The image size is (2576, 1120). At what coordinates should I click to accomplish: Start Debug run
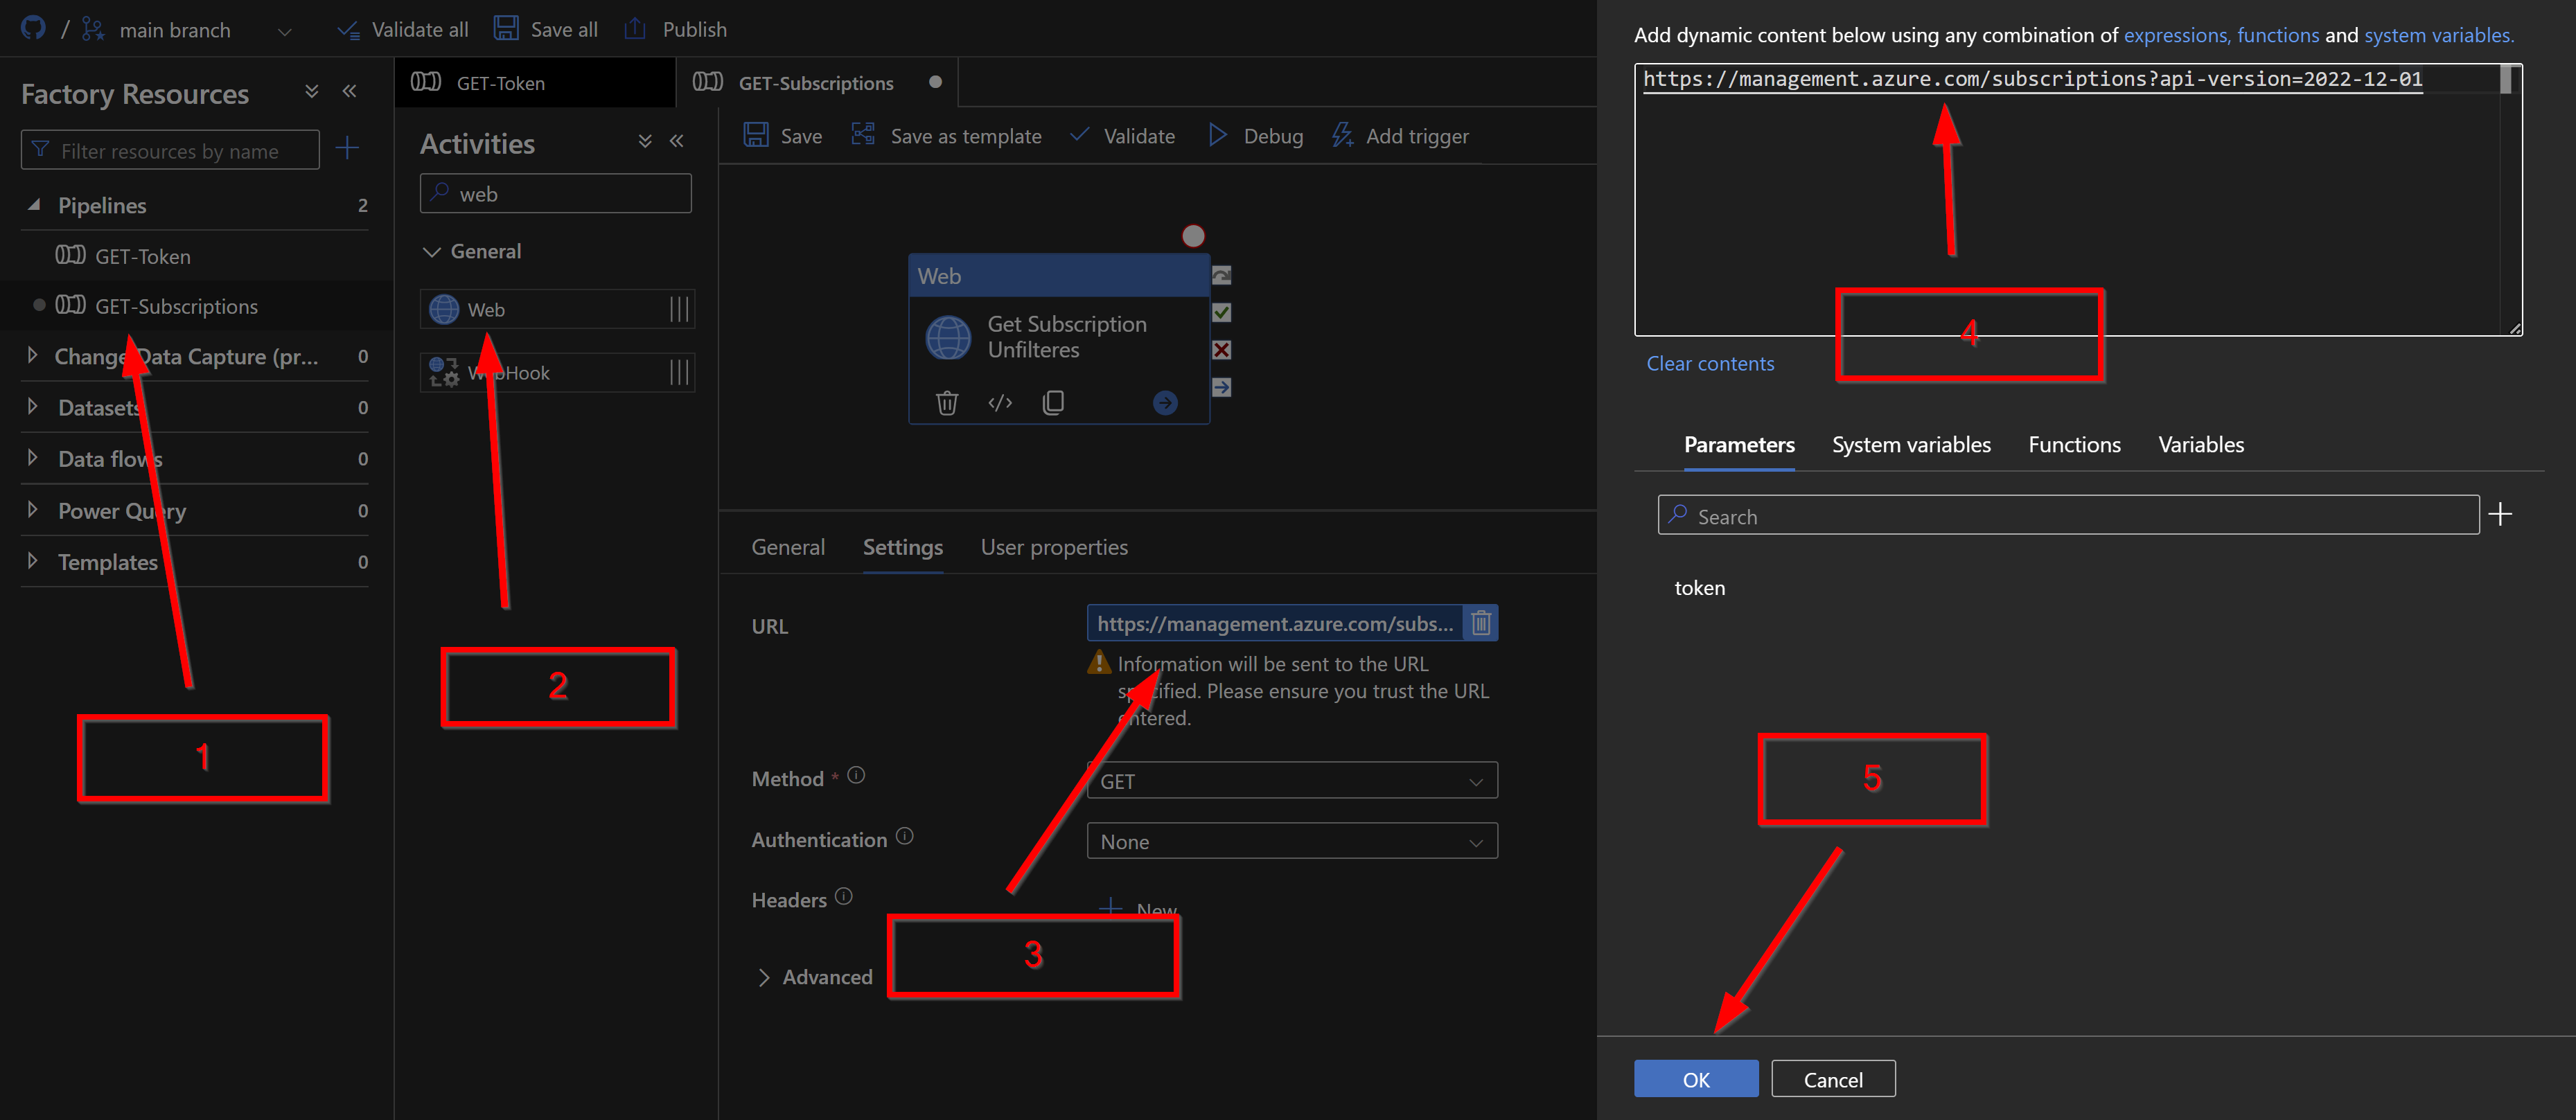[1255, 135]
